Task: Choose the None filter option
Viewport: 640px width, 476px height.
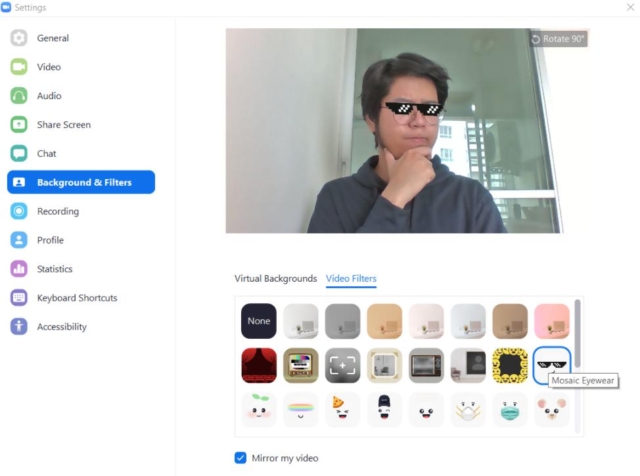Action: coord(259,321)
